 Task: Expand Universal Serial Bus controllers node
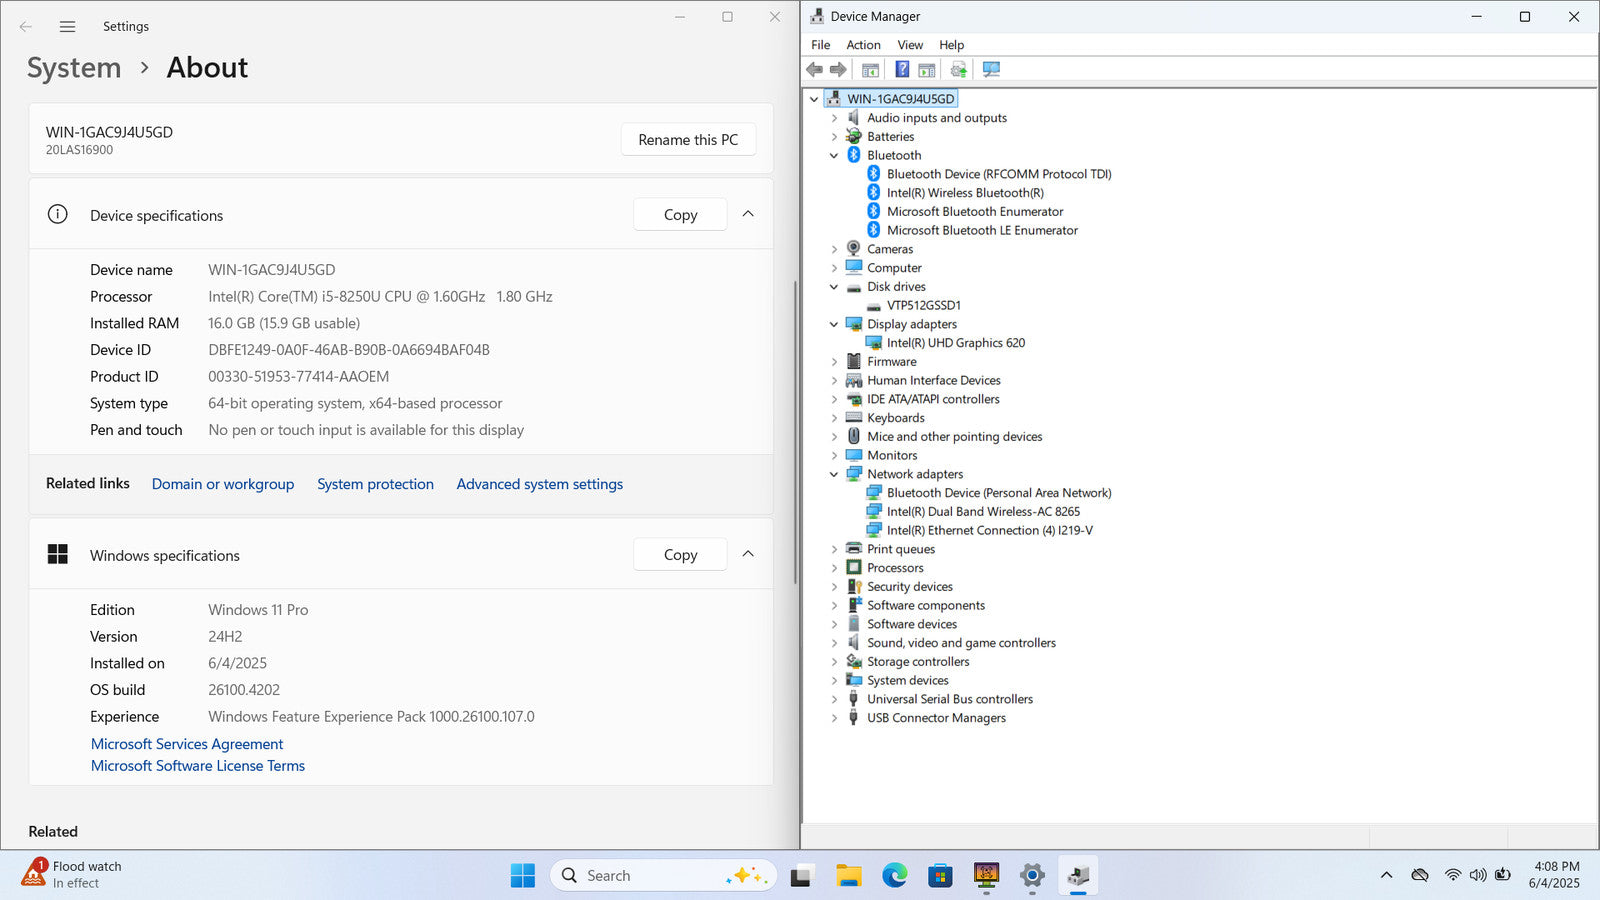pos(834,700)
